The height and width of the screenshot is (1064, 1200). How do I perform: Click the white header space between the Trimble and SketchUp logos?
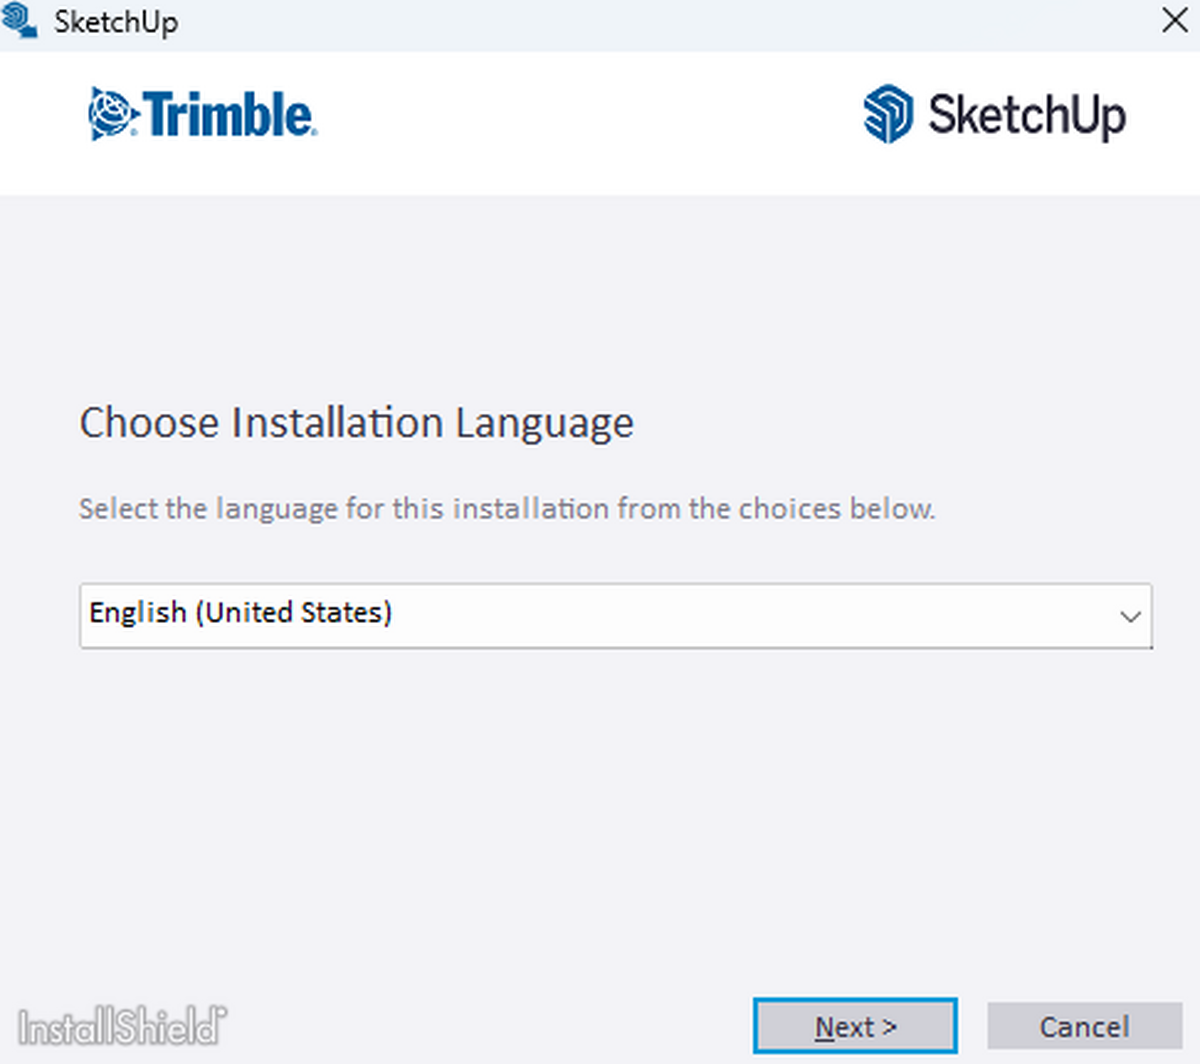[590, 115]
